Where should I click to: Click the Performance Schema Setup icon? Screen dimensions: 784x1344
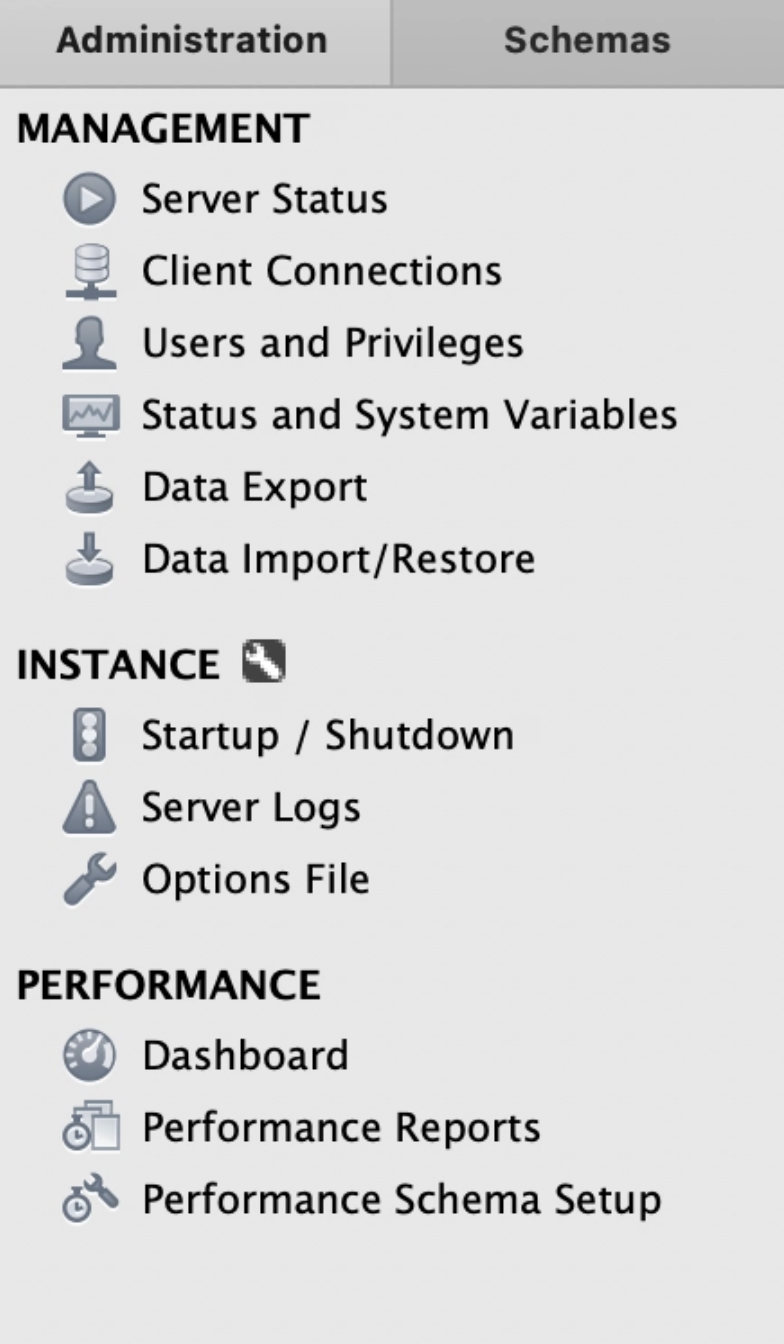click(x=90, y=1199)
